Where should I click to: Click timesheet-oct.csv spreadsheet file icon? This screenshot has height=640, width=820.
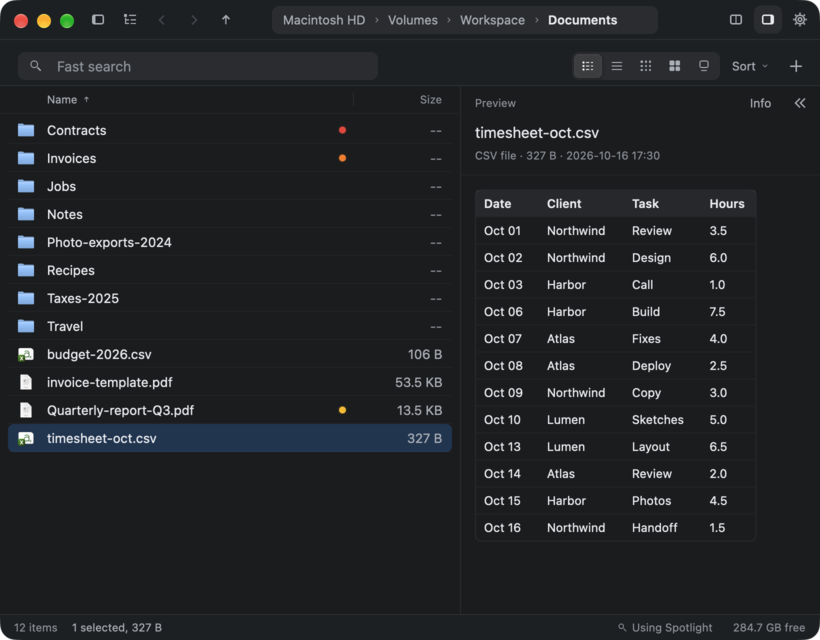26,438
